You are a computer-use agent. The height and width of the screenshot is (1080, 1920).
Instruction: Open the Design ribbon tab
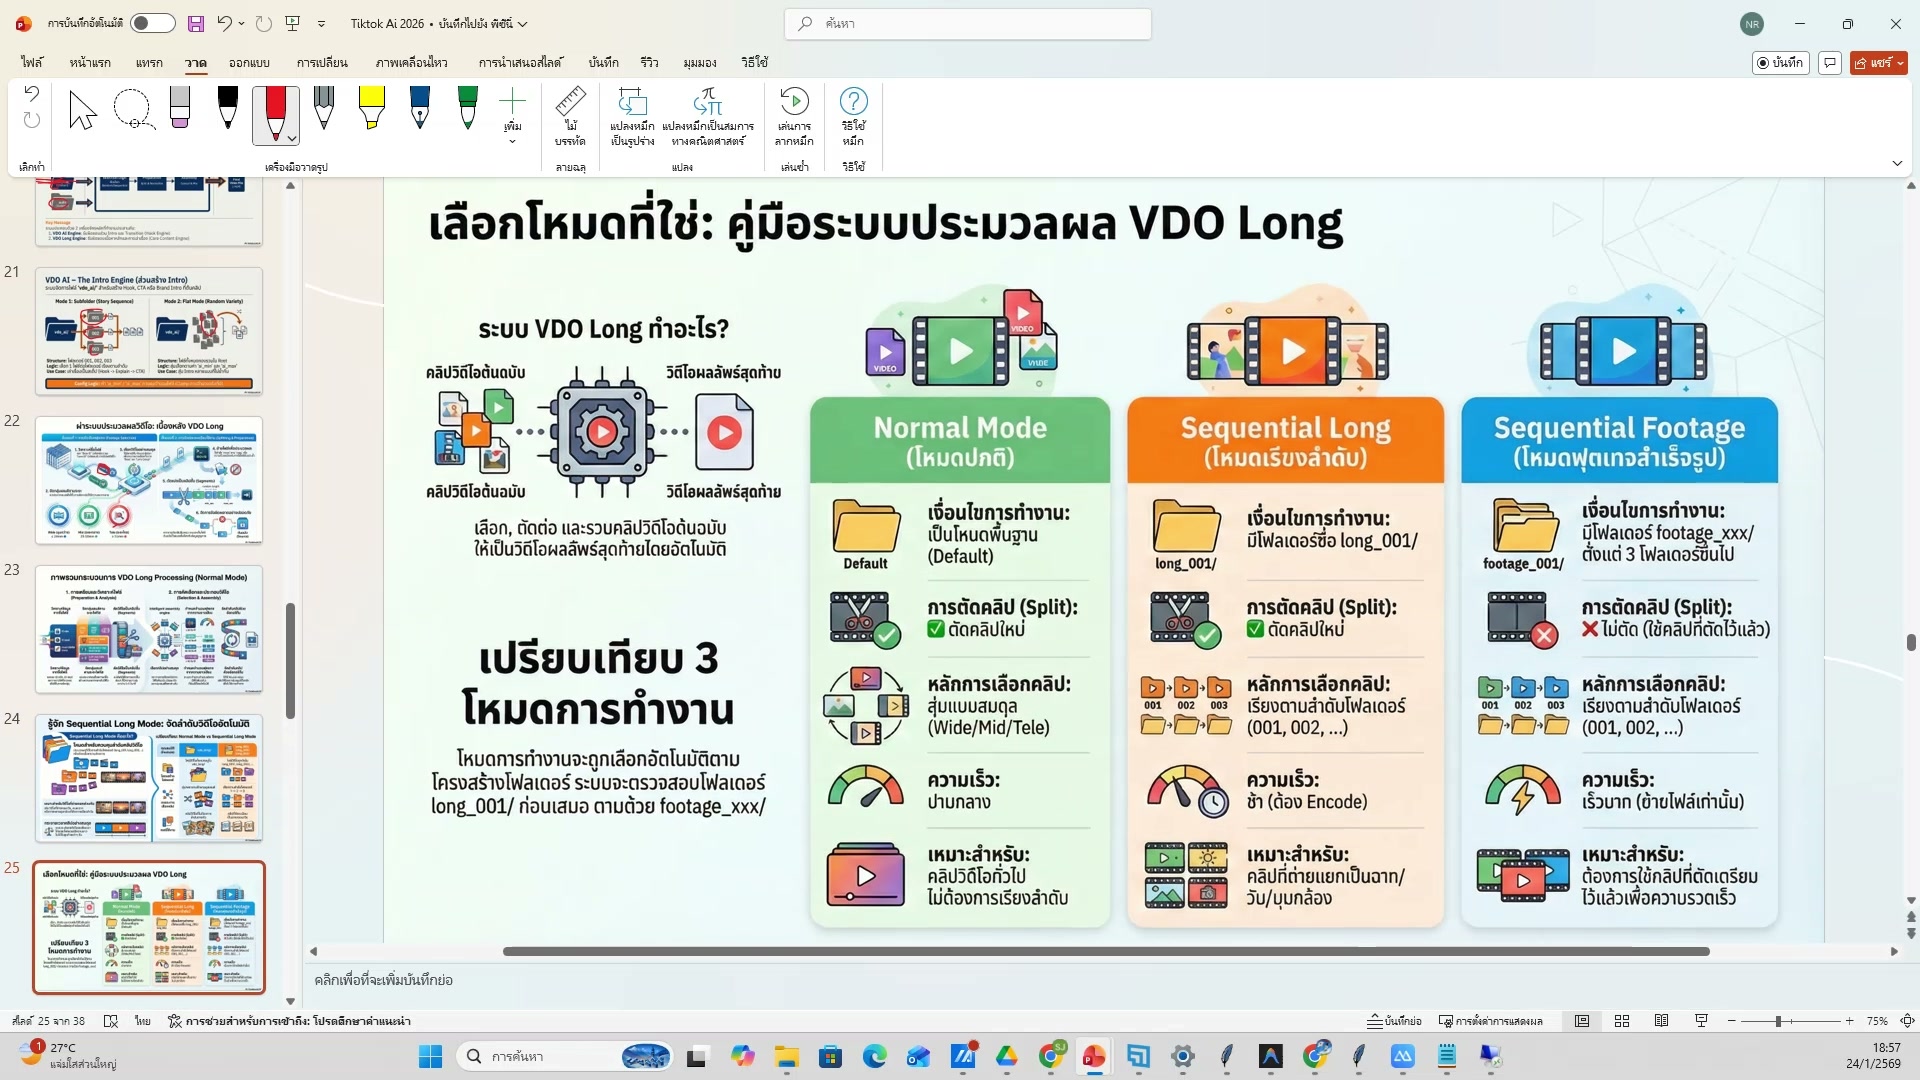pos(249,62)
